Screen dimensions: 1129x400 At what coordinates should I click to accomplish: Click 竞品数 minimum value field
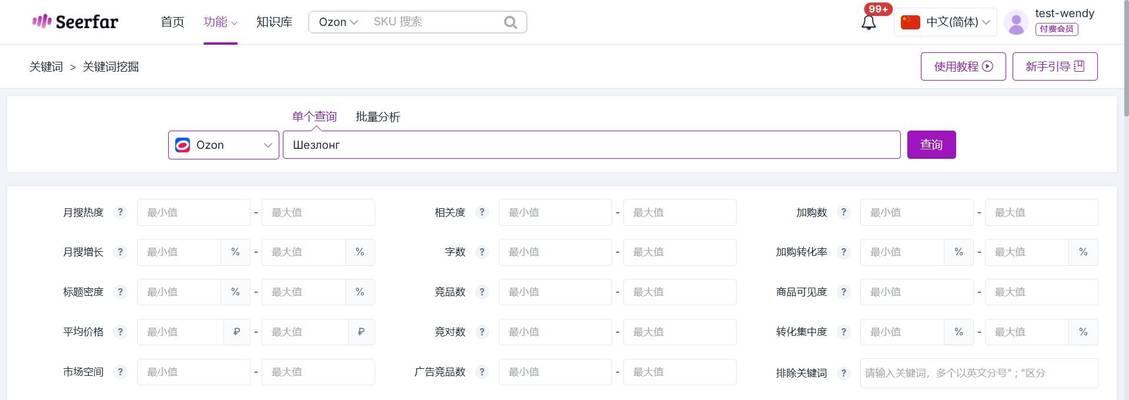(x=555, y=292)
